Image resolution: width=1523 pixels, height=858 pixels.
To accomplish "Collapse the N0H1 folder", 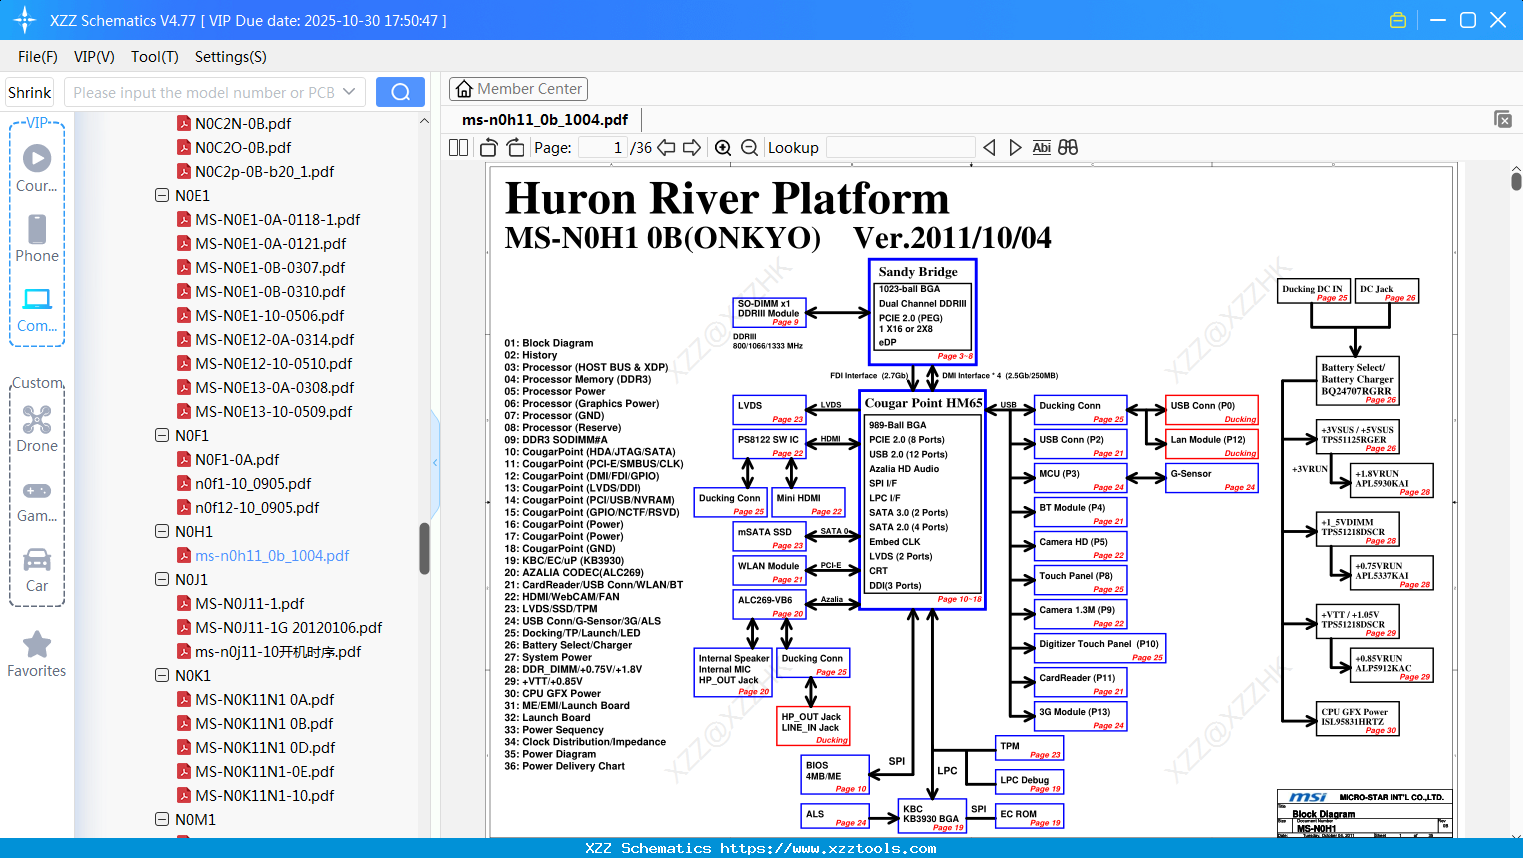I will click(x=162, y=532).
